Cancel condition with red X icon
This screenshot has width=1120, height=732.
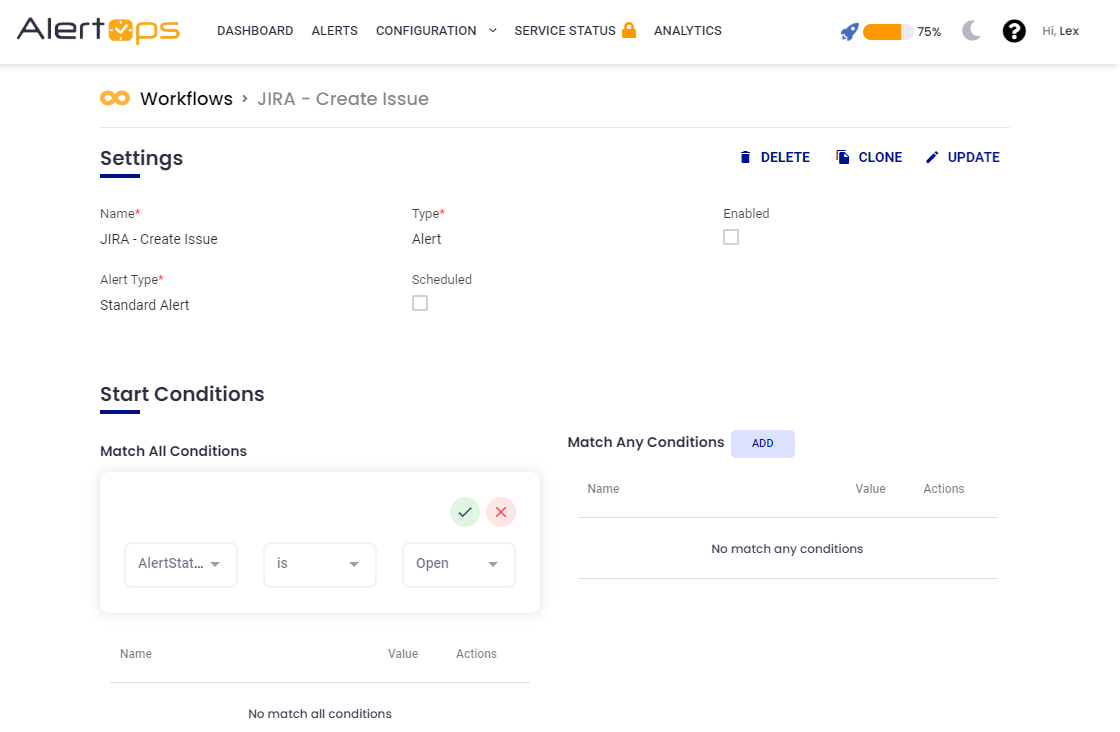tap(501, 512)
